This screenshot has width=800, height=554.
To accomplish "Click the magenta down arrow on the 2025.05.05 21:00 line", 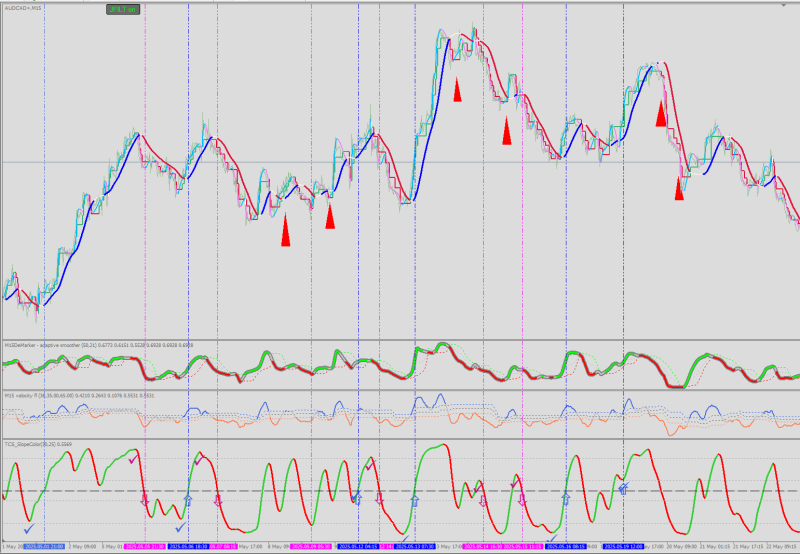I will pyautogui.click(x=144, y=499).
